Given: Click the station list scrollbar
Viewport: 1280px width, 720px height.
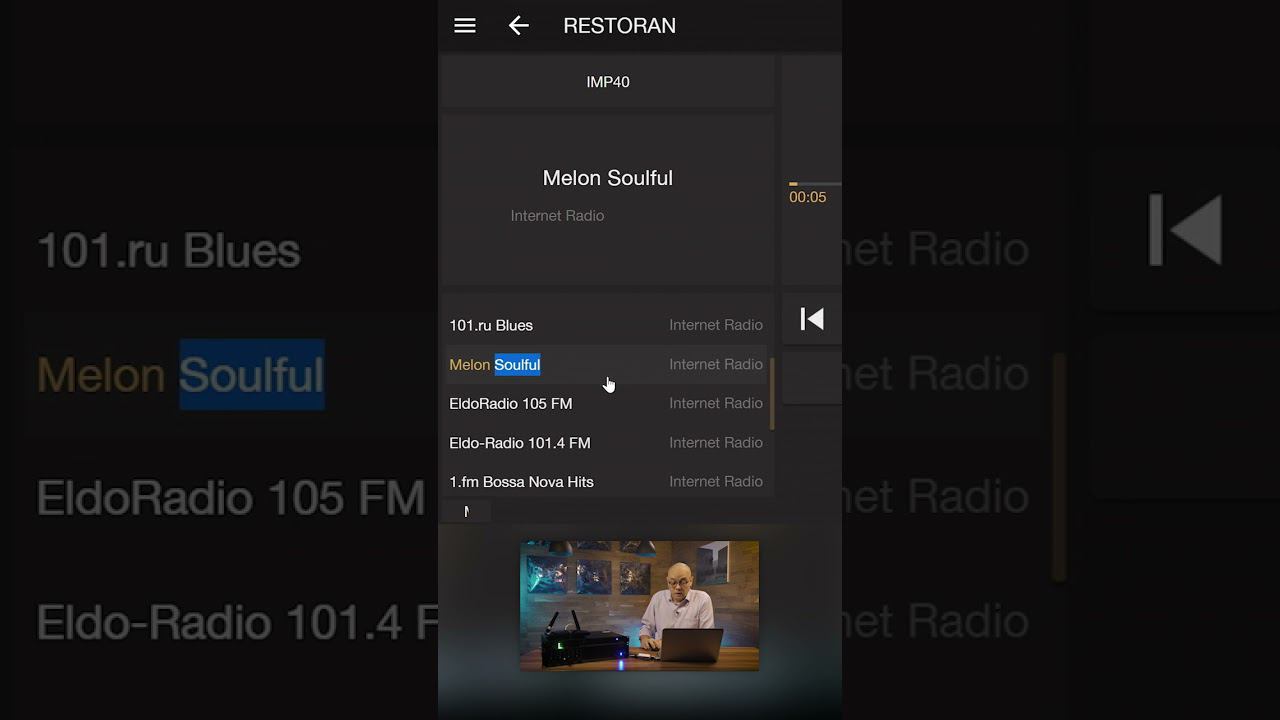Looking at the screenshot, I should click(x=772, y=394).
